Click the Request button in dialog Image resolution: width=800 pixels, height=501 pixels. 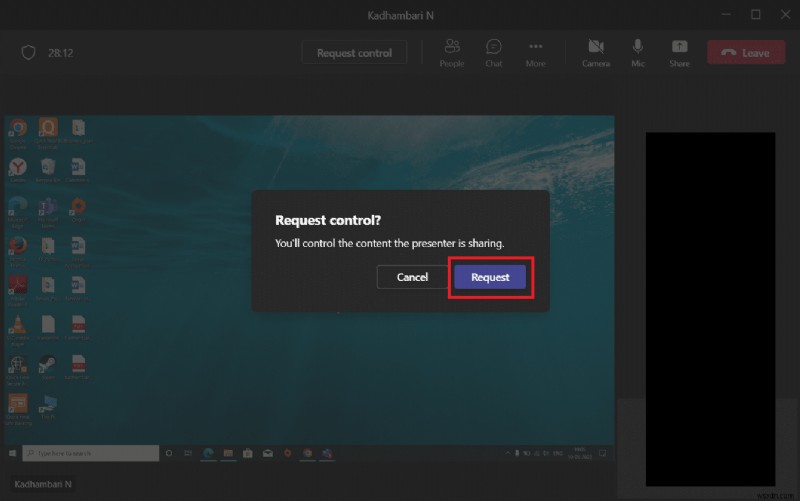(x=490, y=277)
